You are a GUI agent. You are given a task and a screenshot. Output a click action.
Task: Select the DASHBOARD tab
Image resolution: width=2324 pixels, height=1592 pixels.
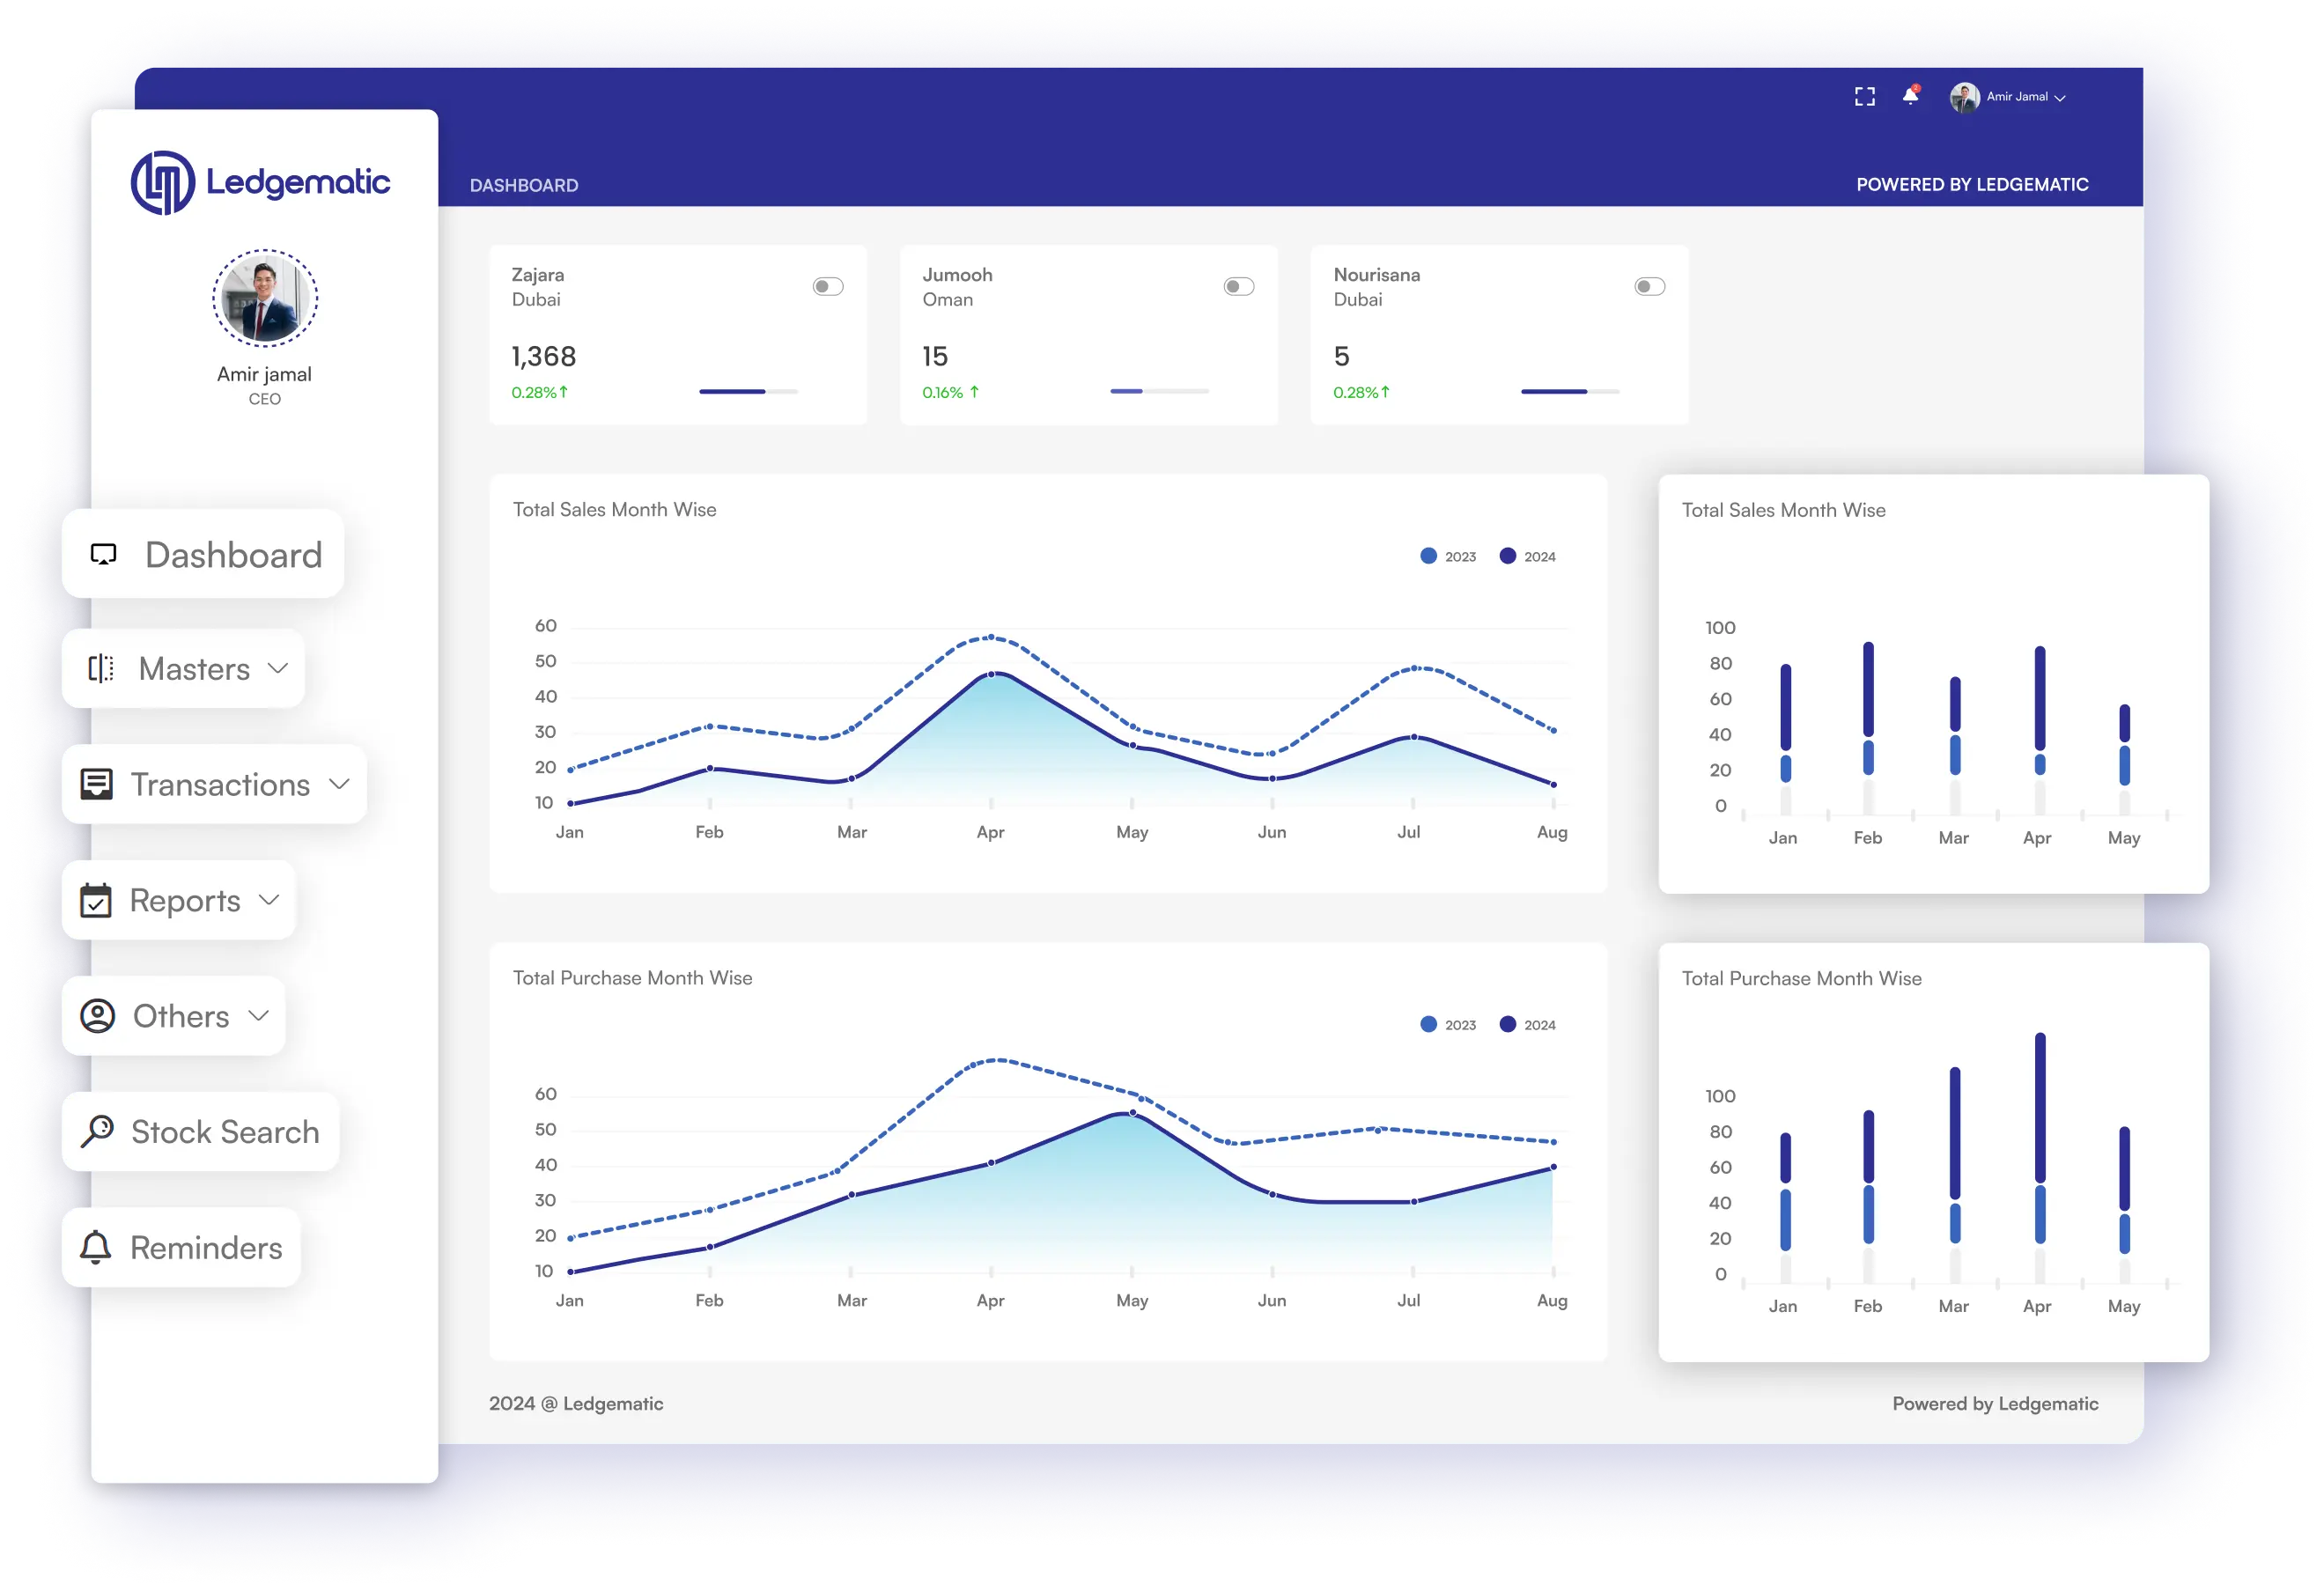[x=524, y=184]
